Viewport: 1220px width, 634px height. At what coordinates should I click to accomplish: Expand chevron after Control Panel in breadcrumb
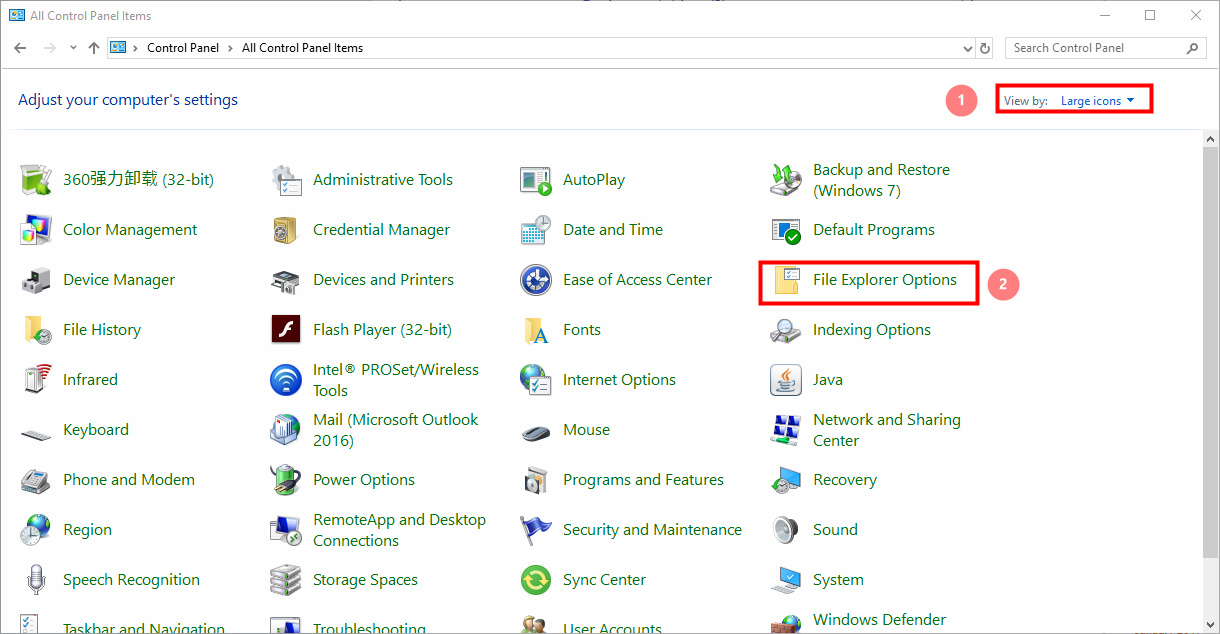click(x=231, y=48)
